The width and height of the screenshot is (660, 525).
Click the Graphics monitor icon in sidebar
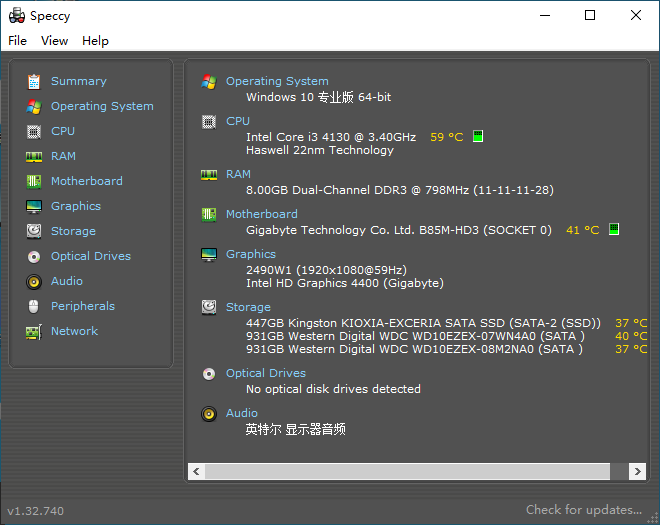34,207
